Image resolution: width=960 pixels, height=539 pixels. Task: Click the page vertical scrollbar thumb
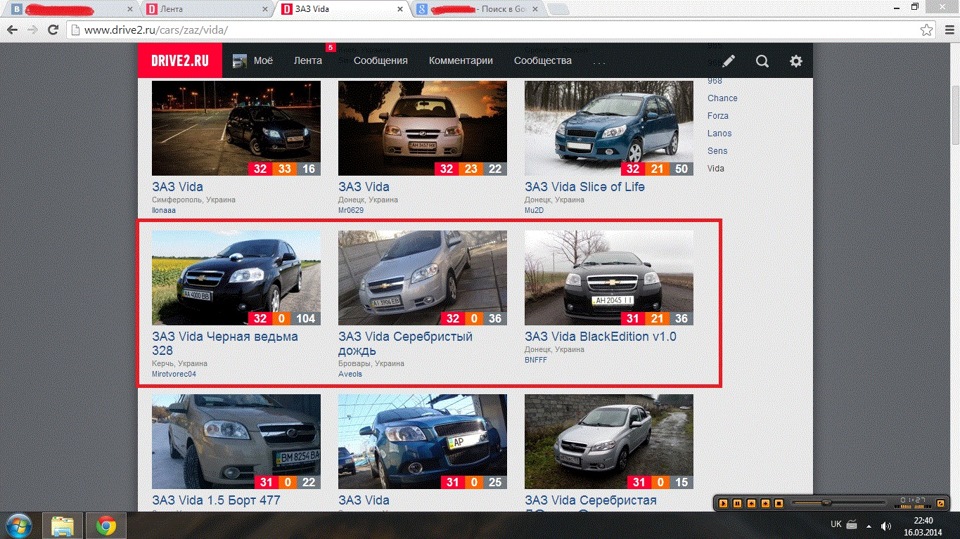(x=954, y=115)
